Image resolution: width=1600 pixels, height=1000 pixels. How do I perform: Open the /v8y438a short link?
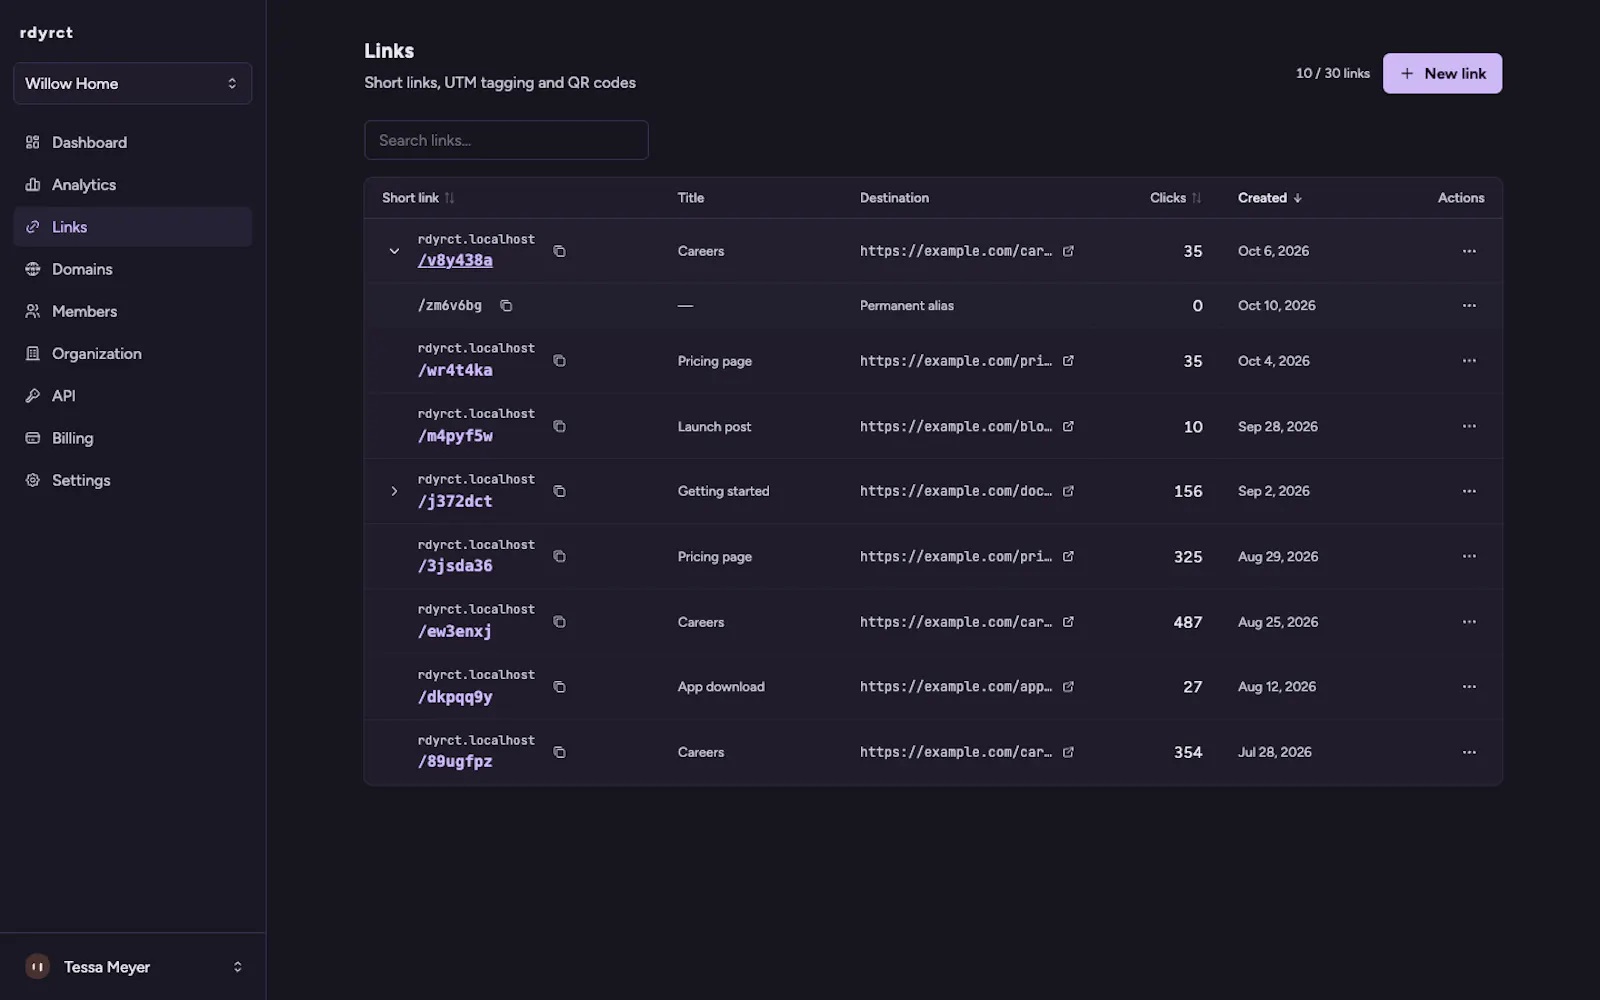point(455,261)
